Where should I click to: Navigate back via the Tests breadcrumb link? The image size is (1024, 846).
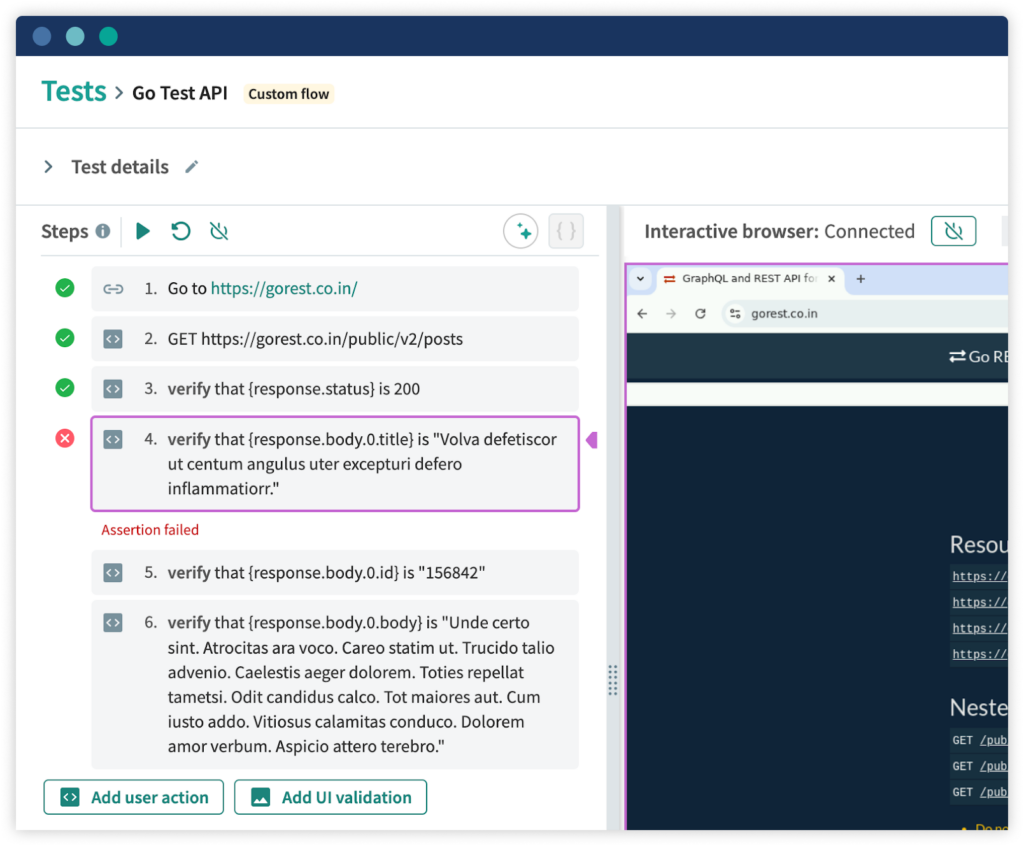(73, 91)
